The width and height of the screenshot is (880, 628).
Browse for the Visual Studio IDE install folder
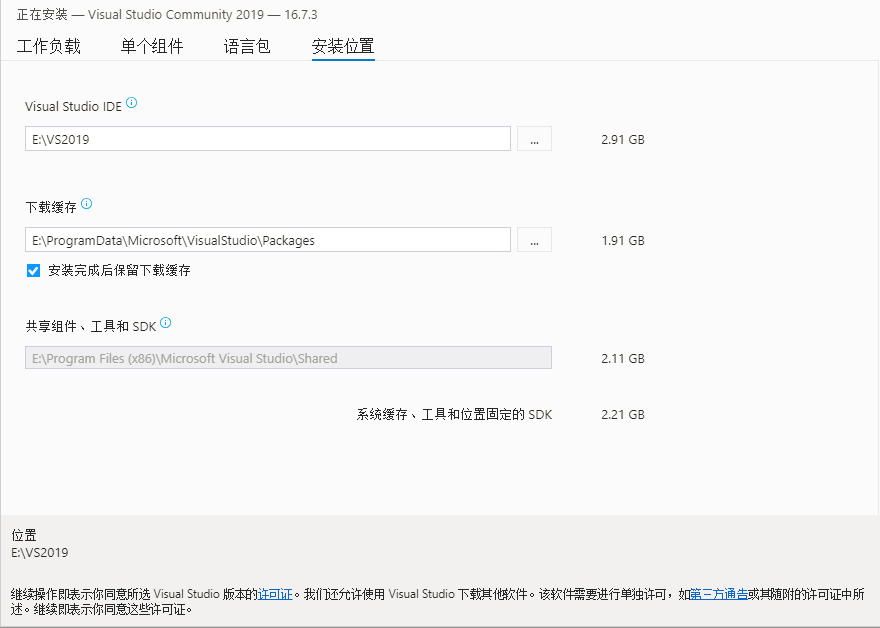(534, 139)
